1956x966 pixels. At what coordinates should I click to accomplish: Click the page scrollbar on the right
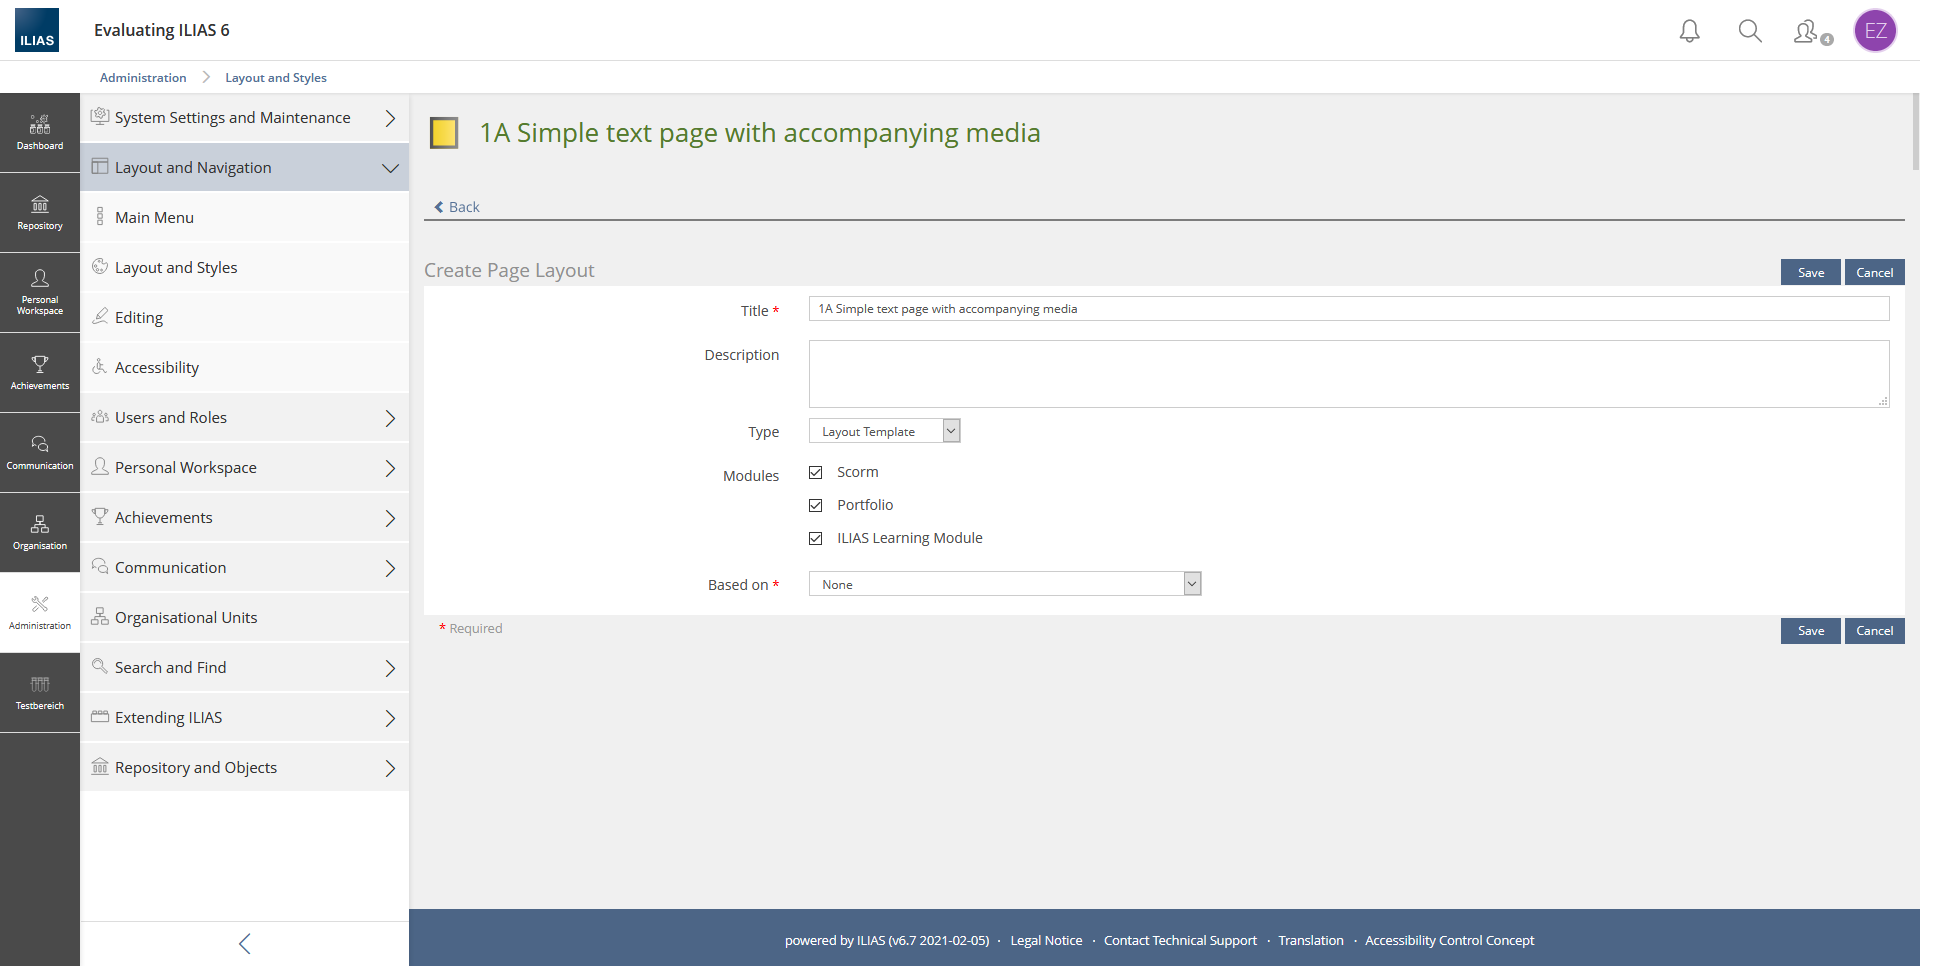point(1914,133)
